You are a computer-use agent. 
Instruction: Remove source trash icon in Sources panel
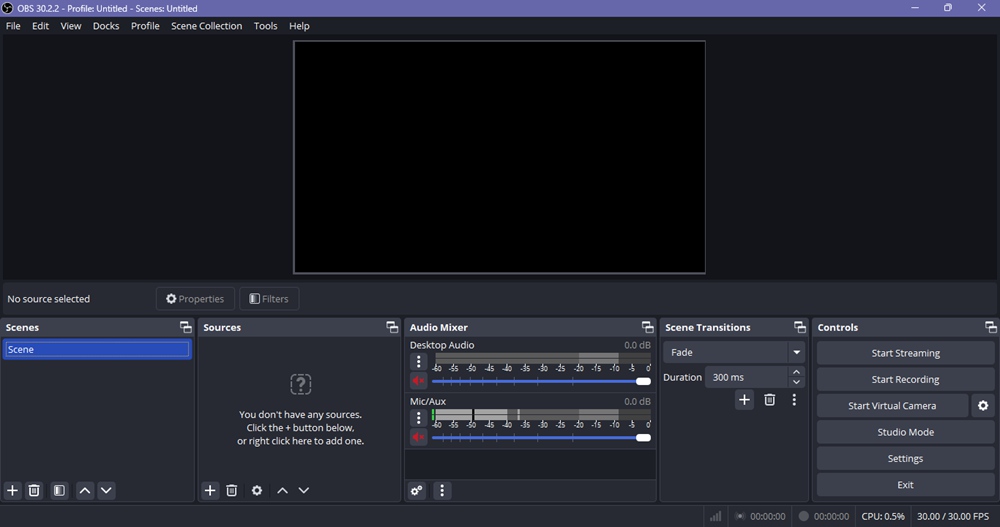pyautogui.click(x=232, y=491)
